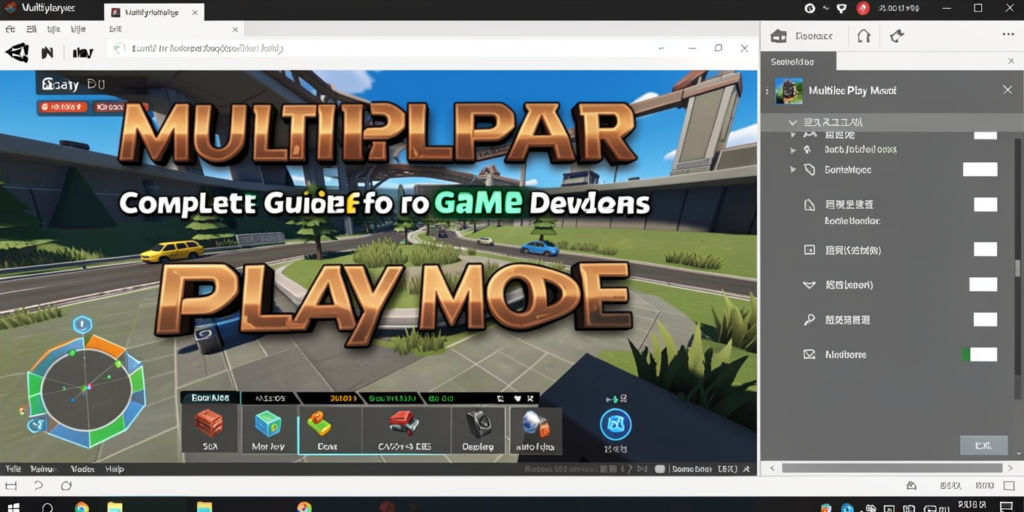Close the Multiplayer Play Mode panel entry
Viewport: 1024px width, 512px height.
point(1007,89)
